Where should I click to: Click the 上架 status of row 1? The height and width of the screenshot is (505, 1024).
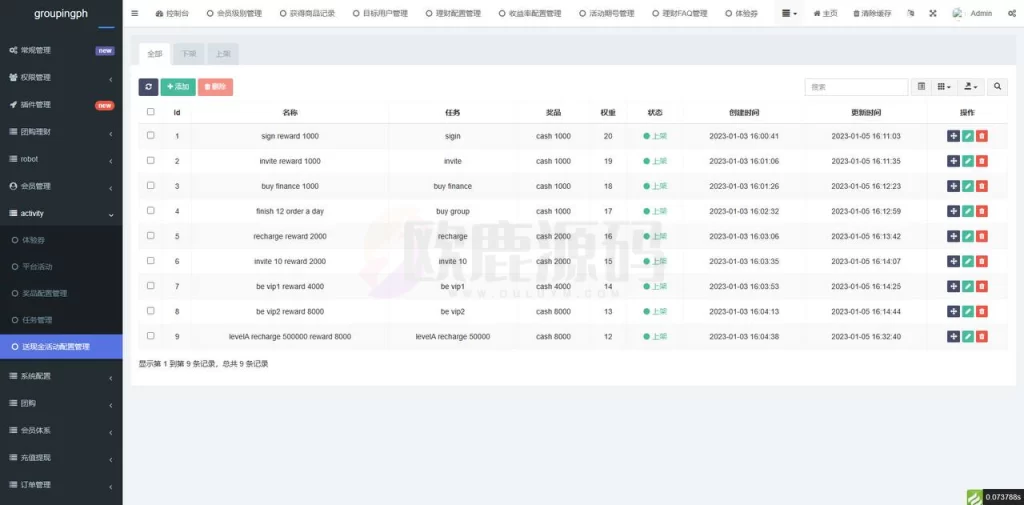pos(655,136)
